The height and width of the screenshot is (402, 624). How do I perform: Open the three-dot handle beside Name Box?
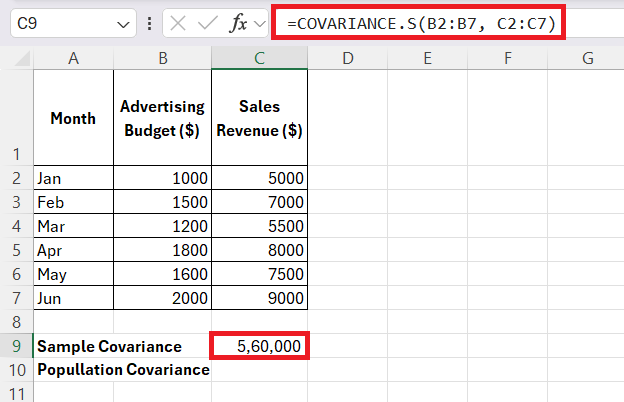pos(149,23)
